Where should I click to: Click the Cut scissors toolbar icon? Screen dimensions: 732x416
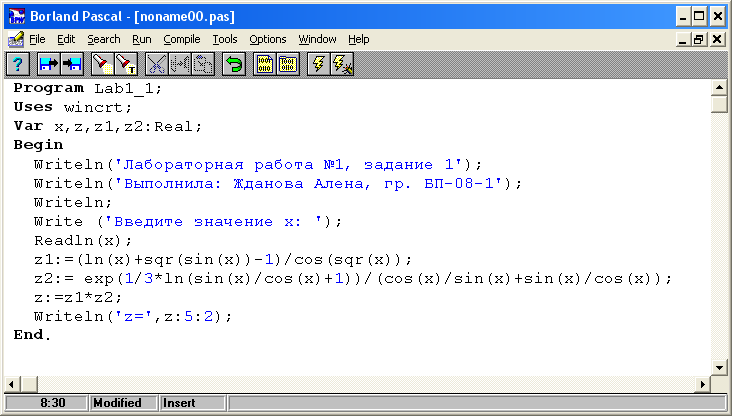[x=156, y=64]
